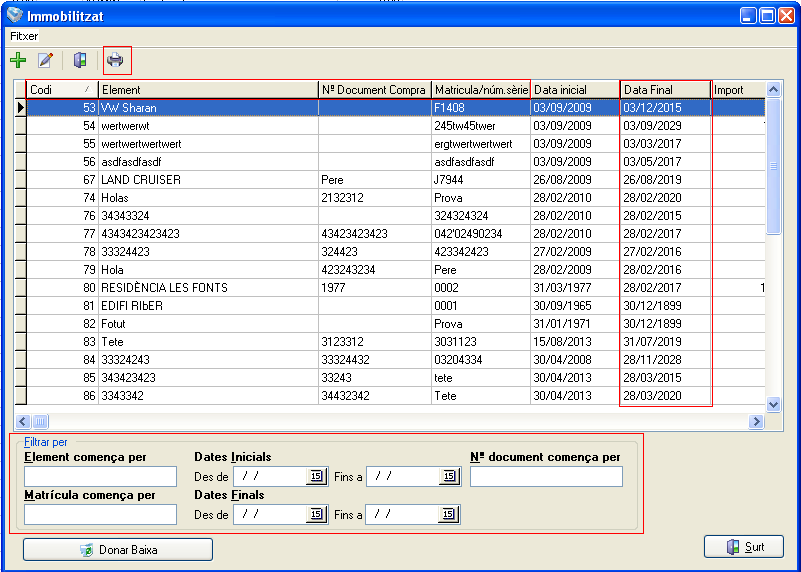Click initial date 15/08/2013
The height and width of the screenshot is (572, 801).
point(575,342)
